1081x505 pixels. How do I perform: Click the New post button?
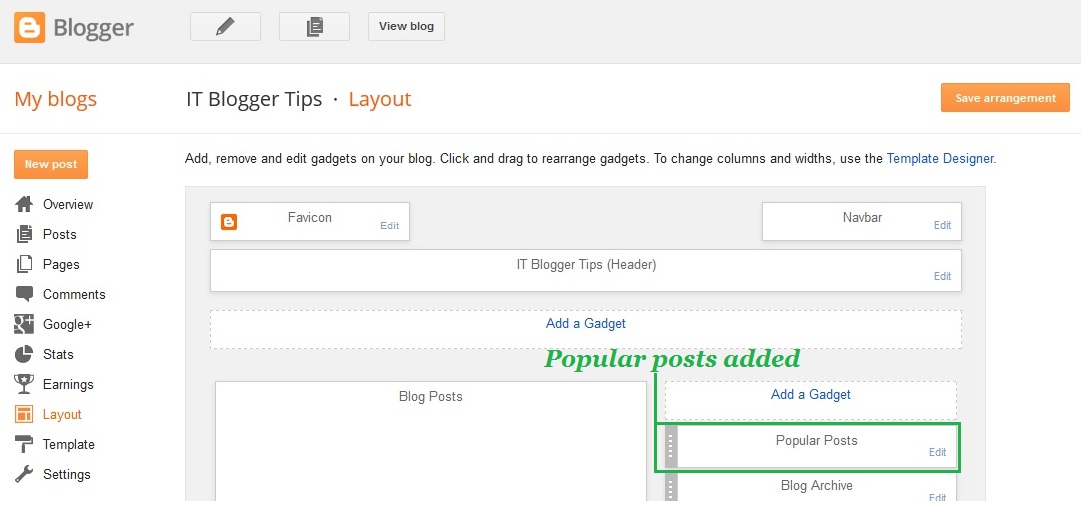[x=51, y=164]
